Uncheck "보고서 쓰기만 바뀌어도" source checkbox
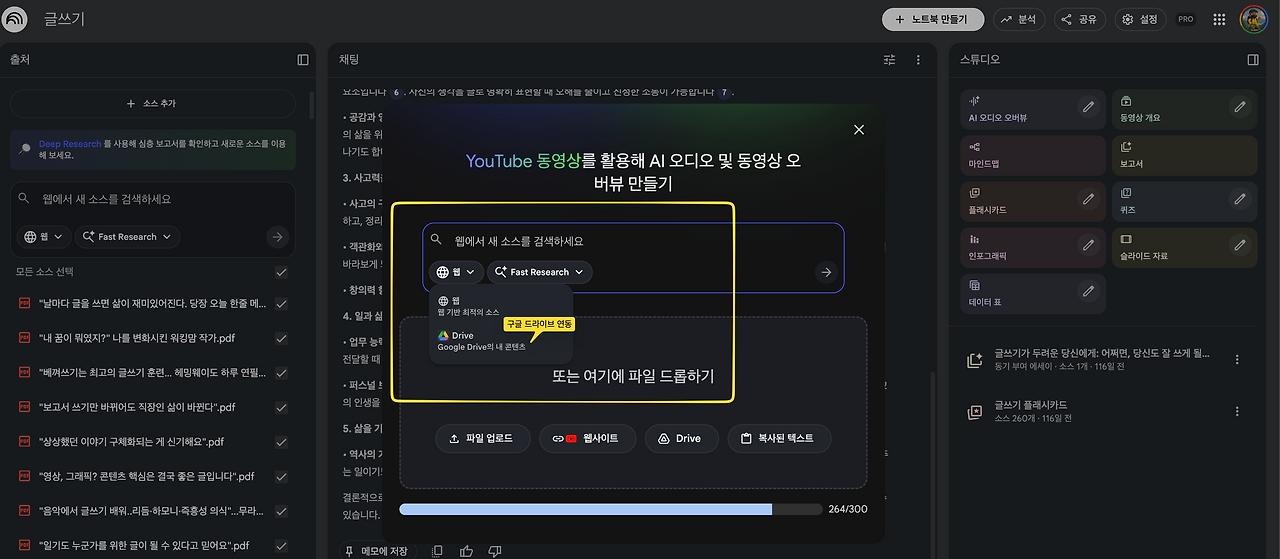 [281, 407]
